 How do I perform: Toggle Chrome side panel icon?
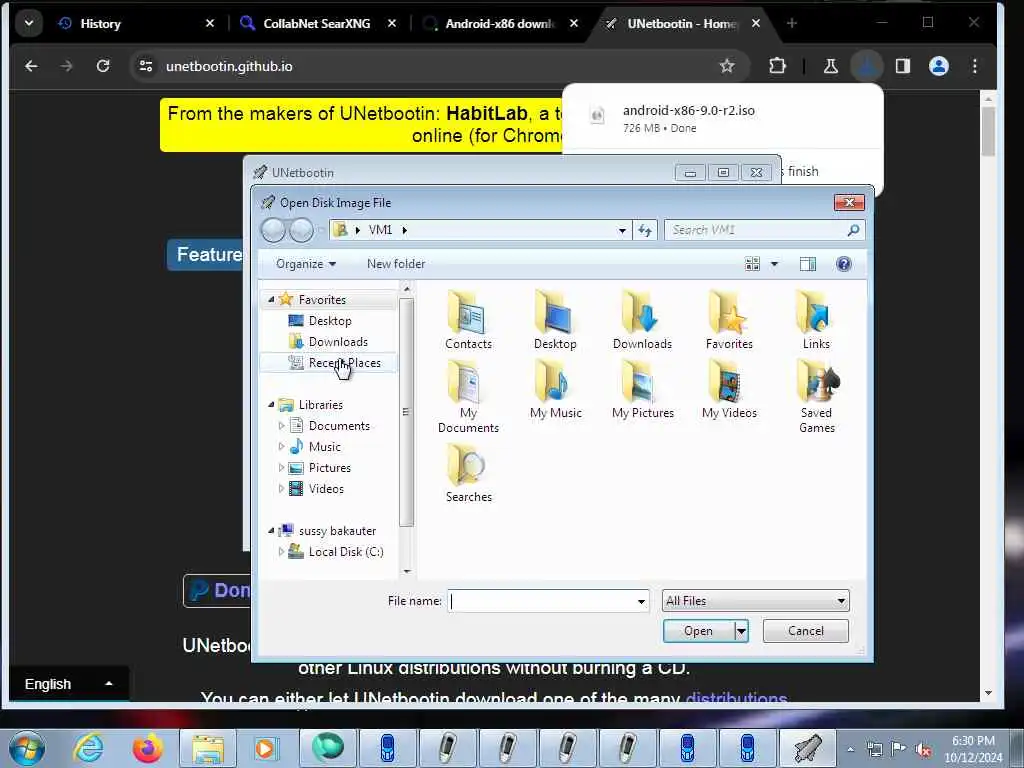click(x=903, y=66)
